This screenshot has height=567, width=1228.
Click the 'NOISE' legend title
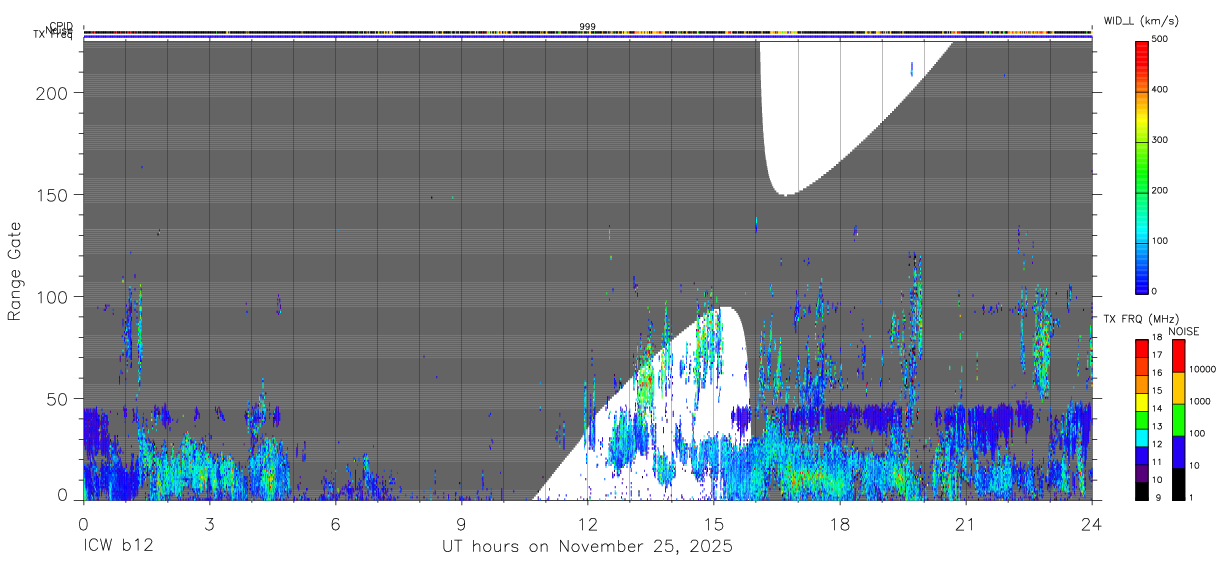click(1185, 331)
